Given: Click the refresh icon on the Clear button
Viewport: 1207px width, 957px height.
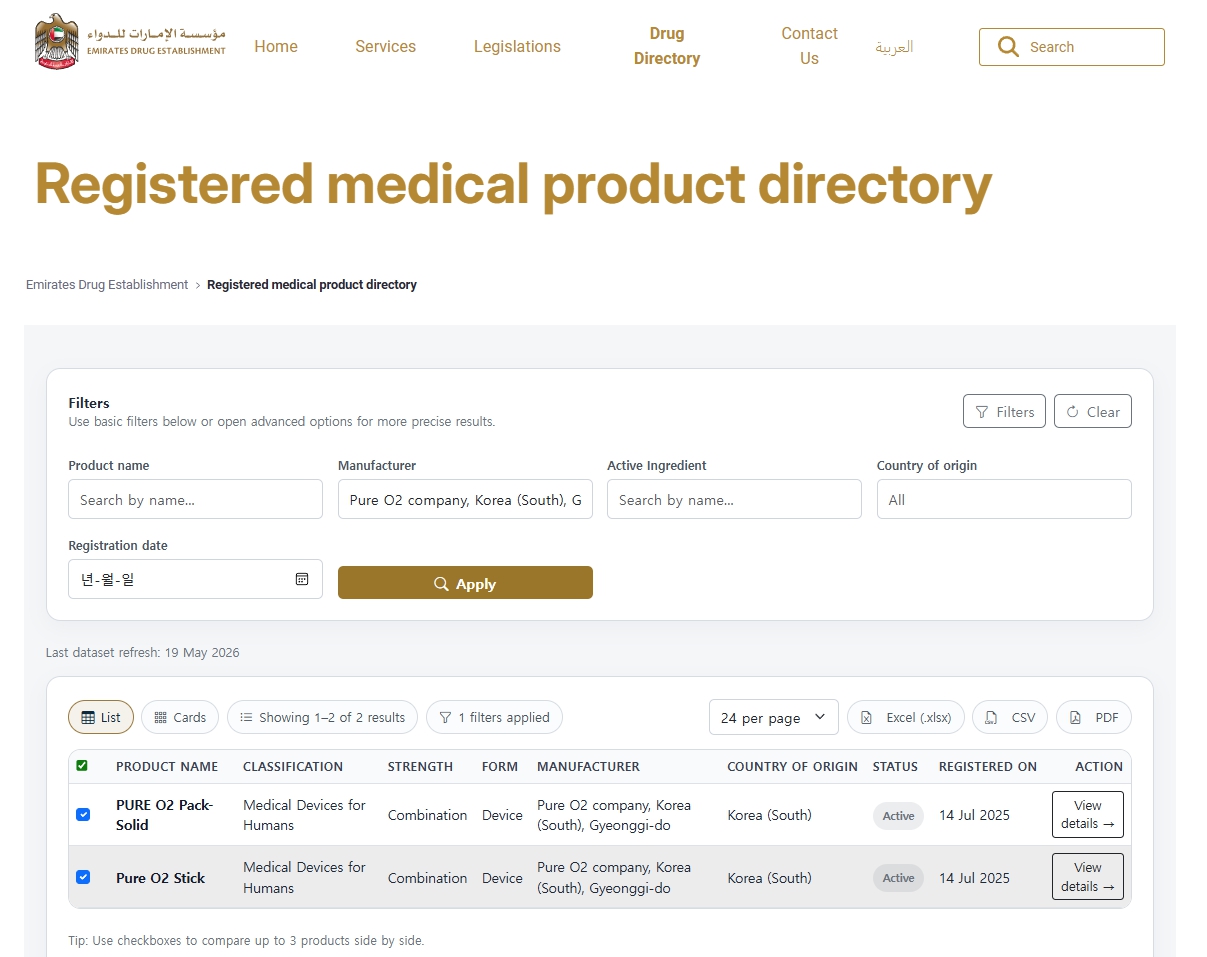Looking at the screenshot, I should point(1073,412).
